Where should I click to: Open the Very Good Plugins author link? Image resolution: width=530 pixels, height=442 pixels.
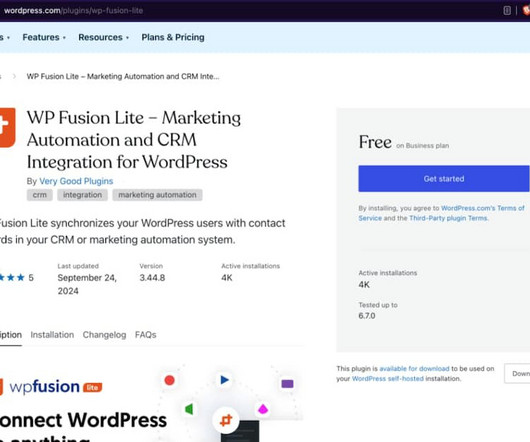(76, 181)
